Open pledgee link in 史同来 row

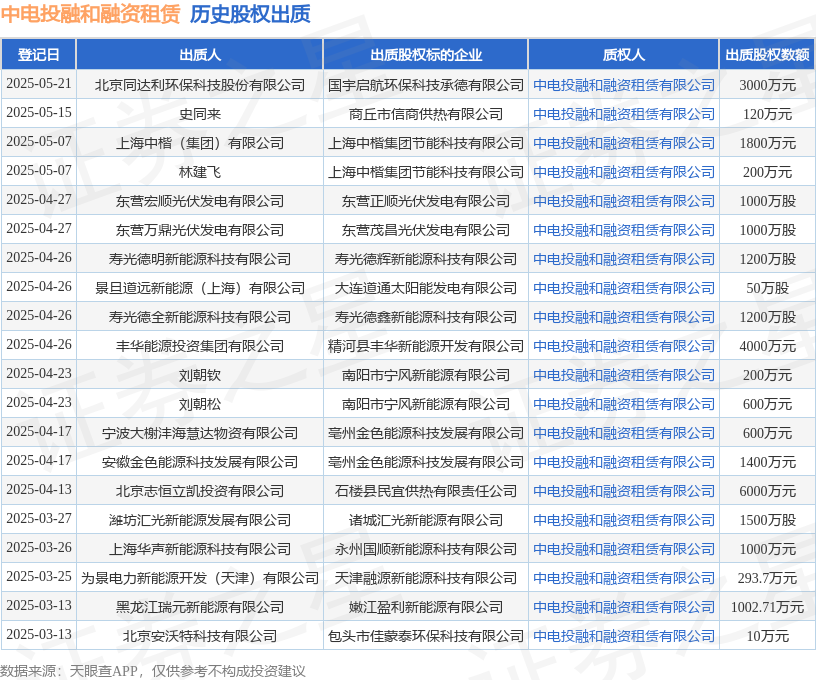(x=623, y=114)
